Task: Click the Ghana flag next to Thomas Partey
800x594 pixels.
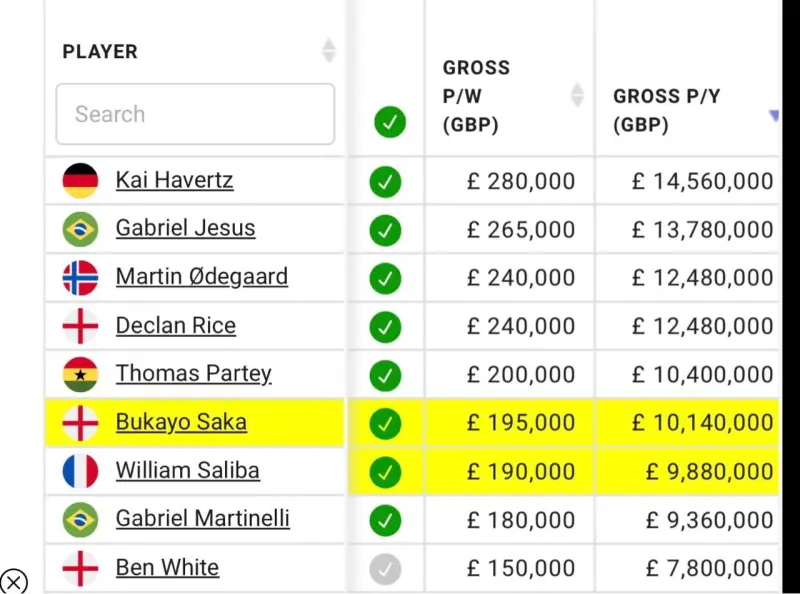Action: pyautogui.click(x=80, y=374)
